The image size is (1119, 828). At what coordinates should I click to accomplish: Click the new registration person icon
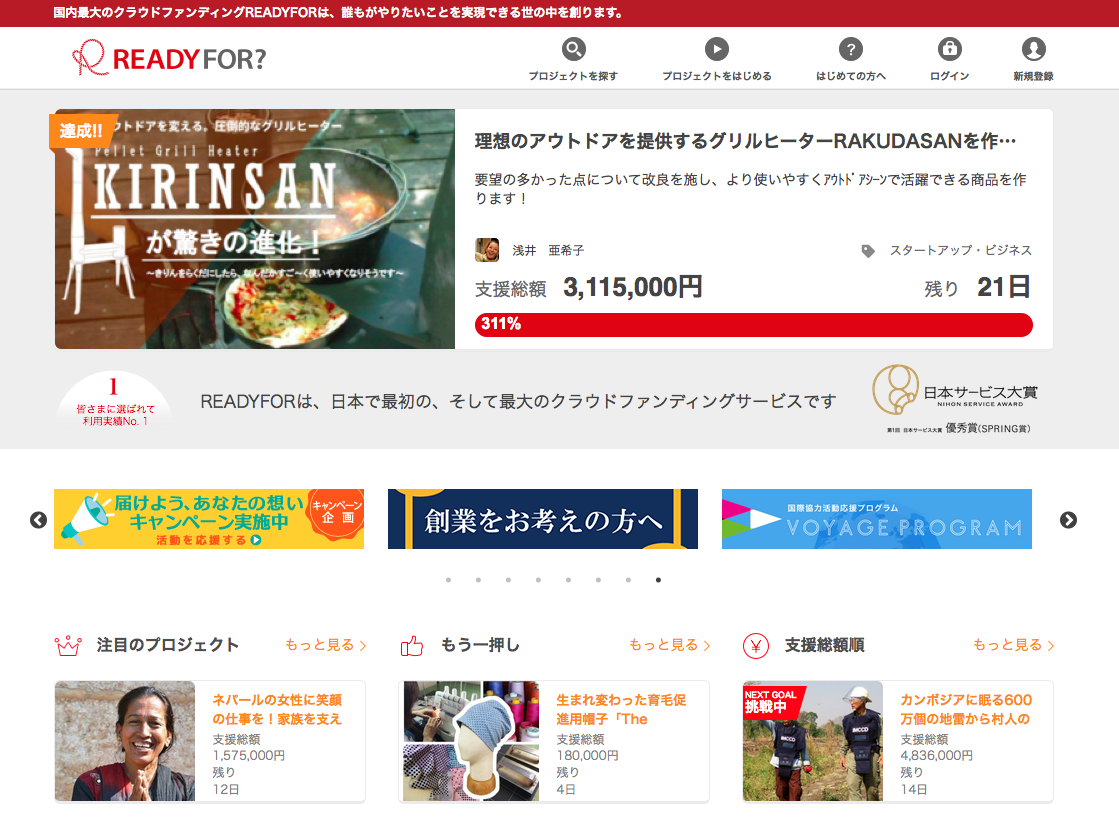pyautogui.click(x=1033, y=49)
